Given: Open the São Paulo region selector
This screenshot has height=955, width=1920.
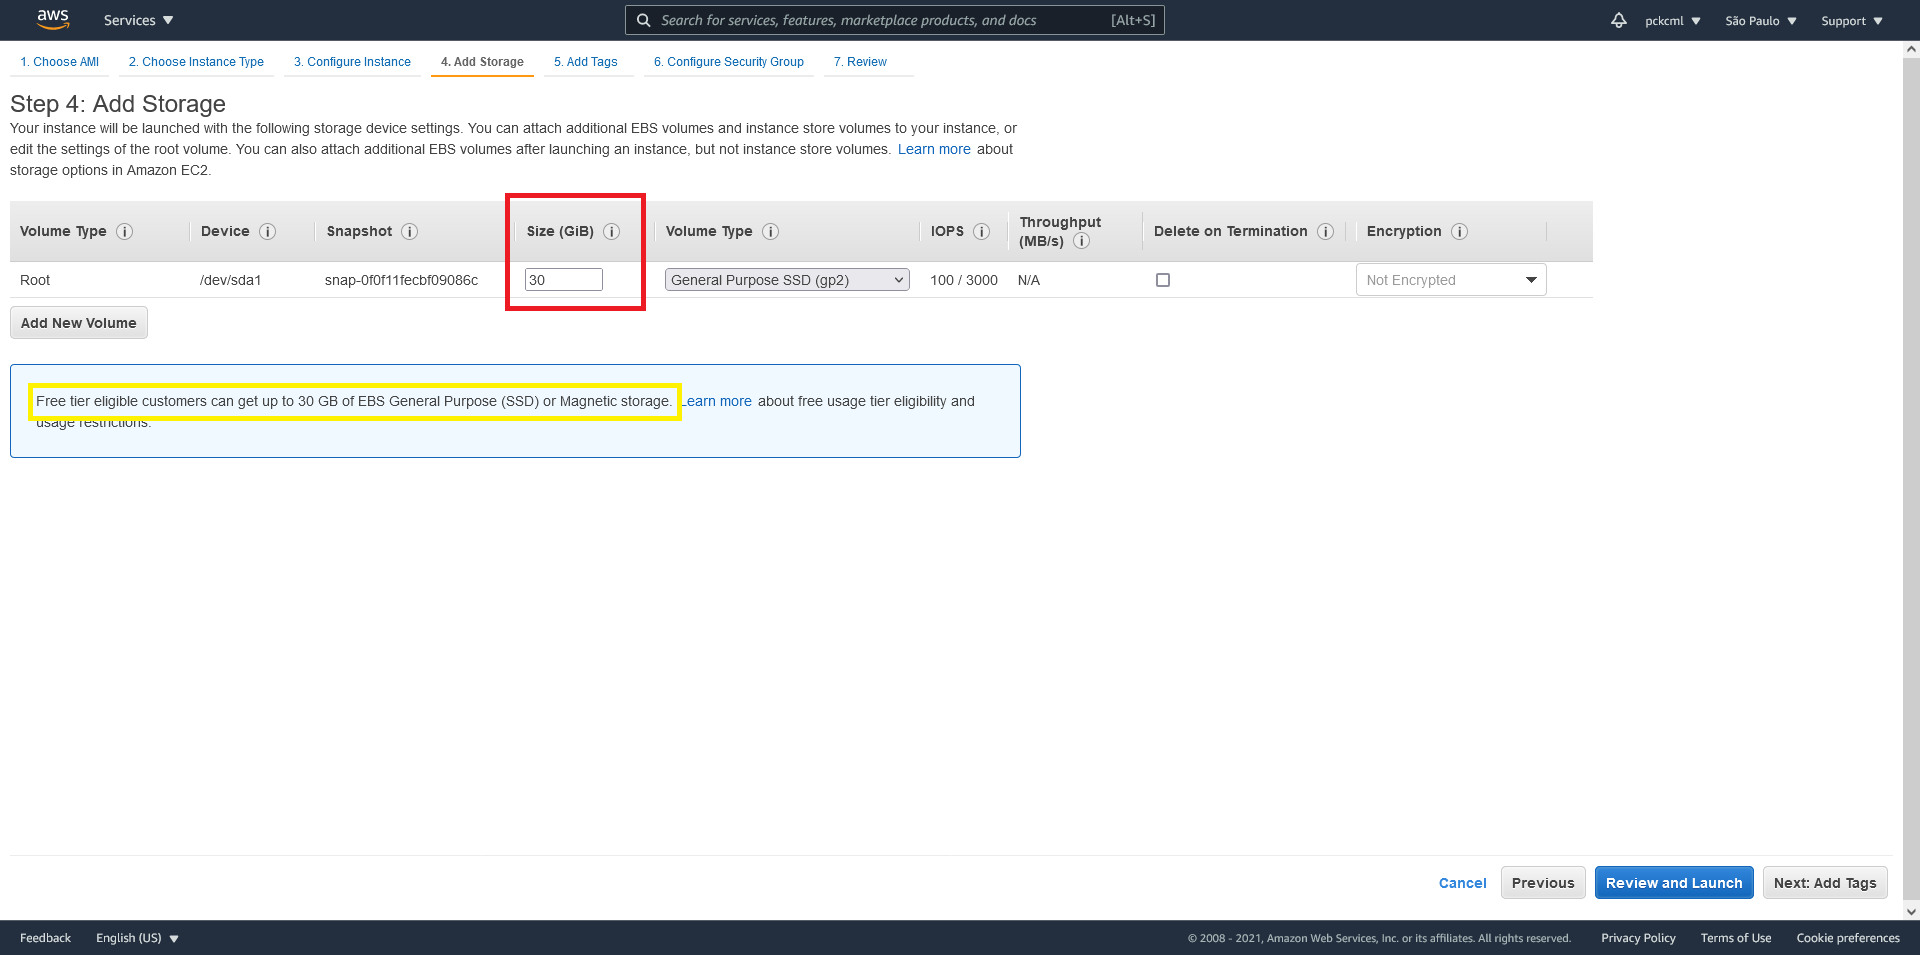Looking at the screenshot, I should (1759, 20).
